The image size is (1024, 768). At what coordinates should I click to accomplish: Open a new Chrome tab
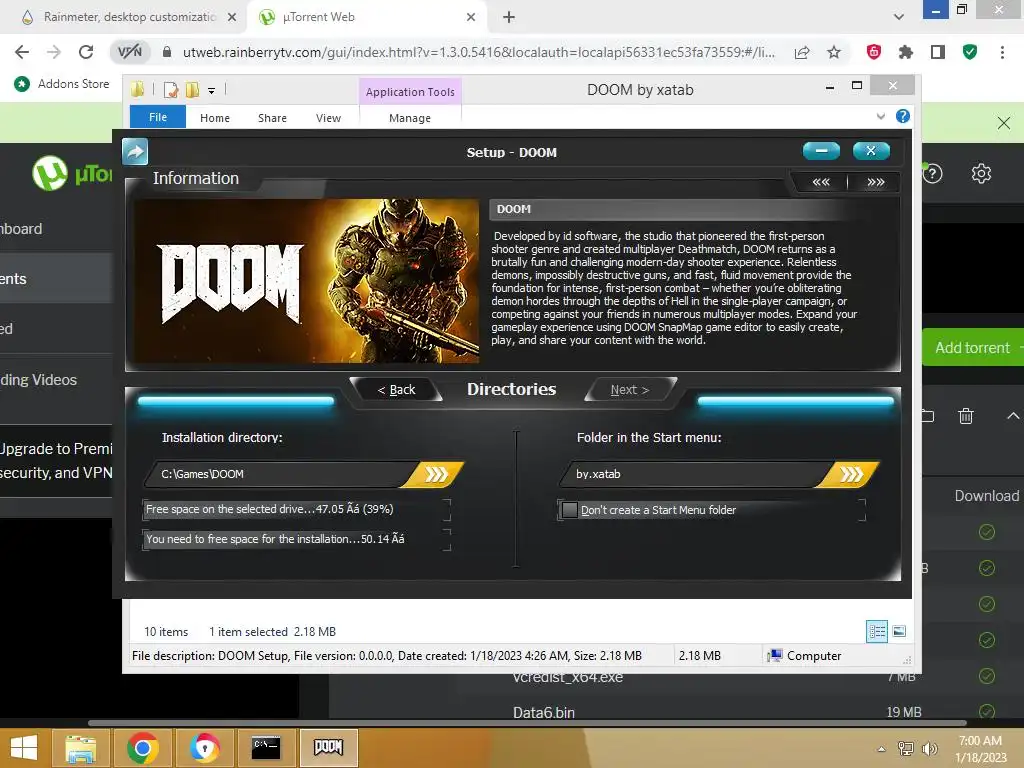coord(509,17)
